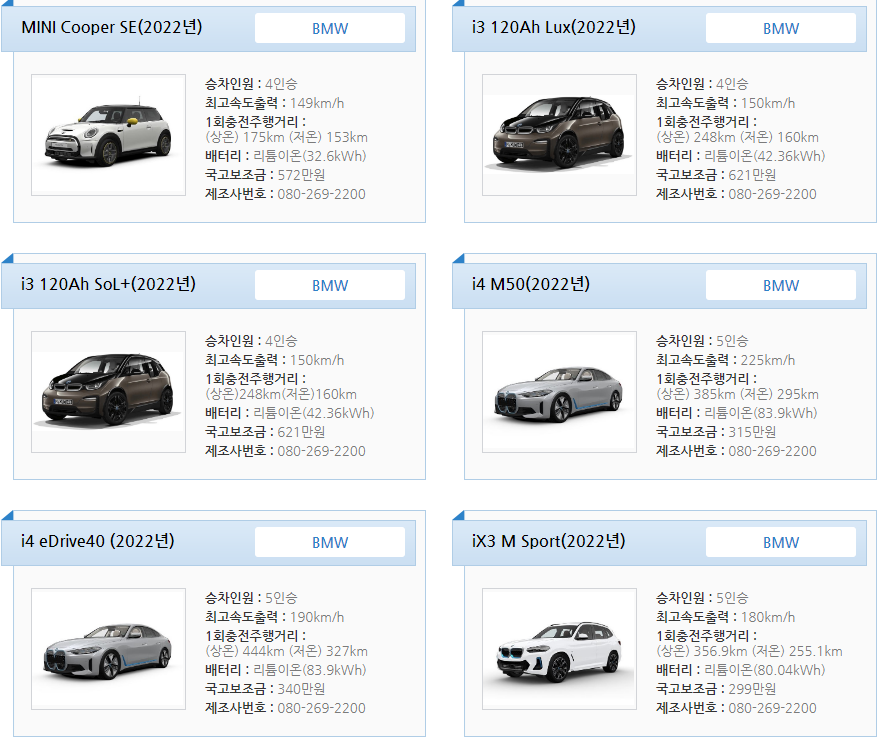Select the title 'iX3 M Sport(2022년)'
This screenshot has width=879, height=737.
tap(548, 541)
